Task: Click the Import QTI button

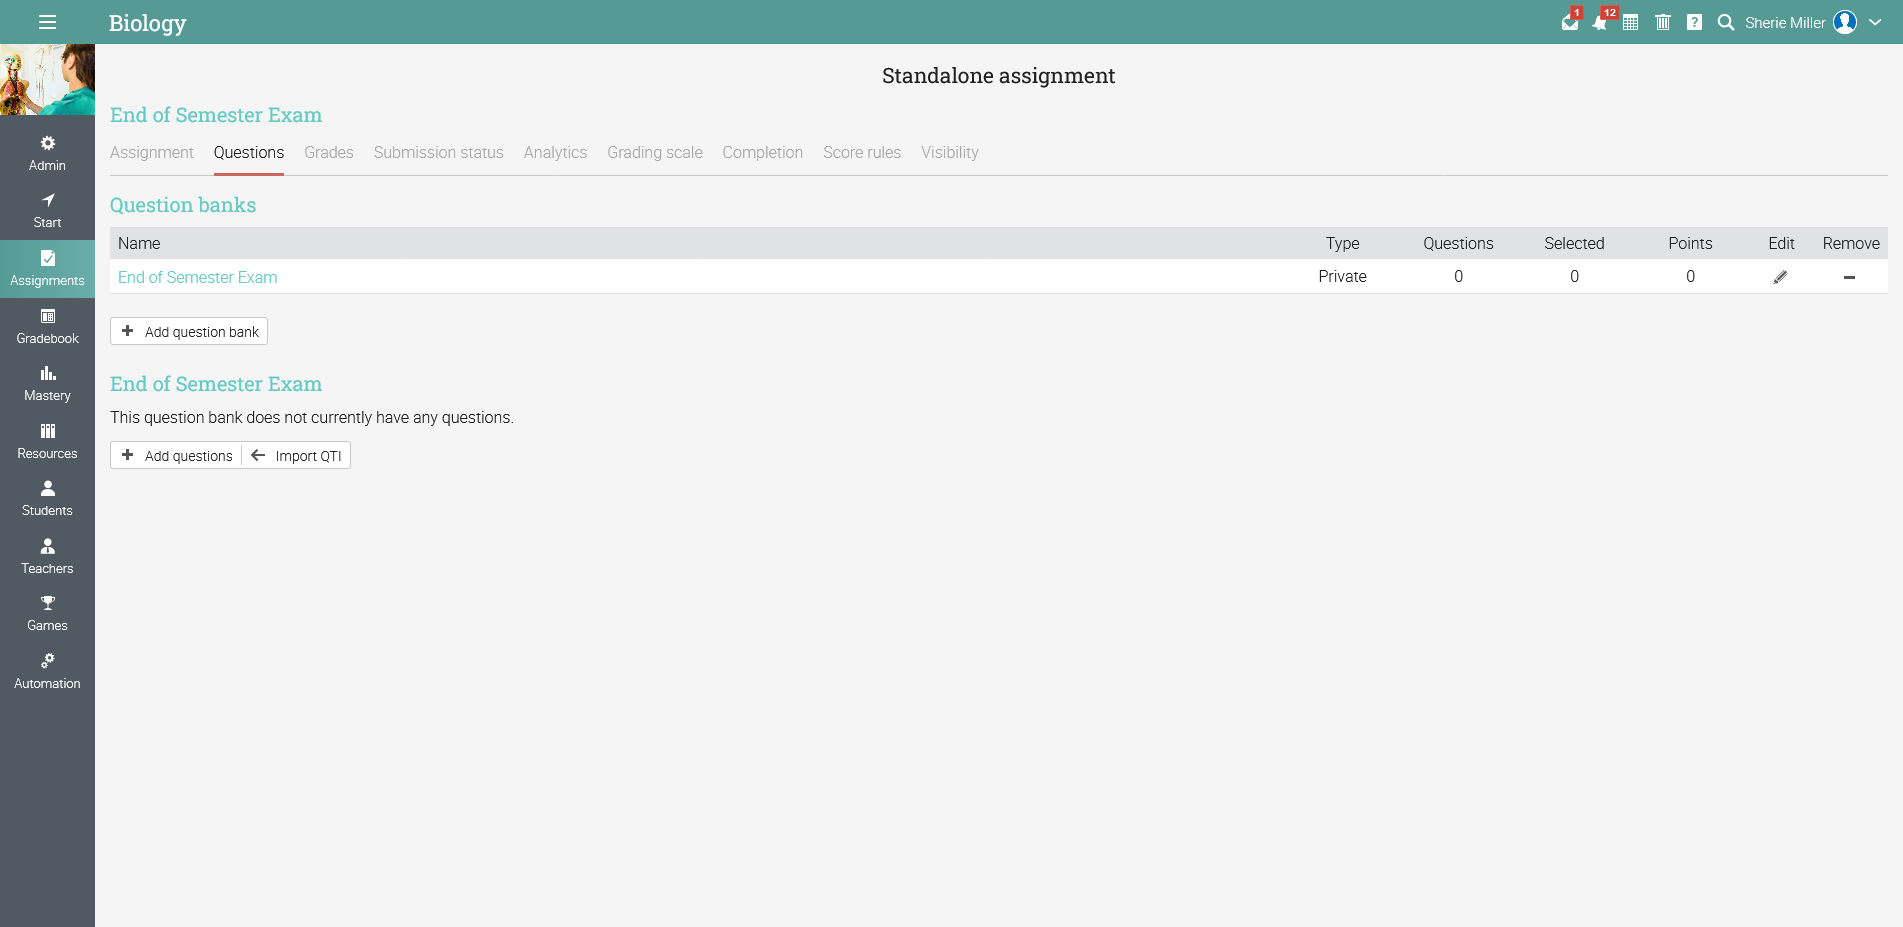Action: coord(296,455)
